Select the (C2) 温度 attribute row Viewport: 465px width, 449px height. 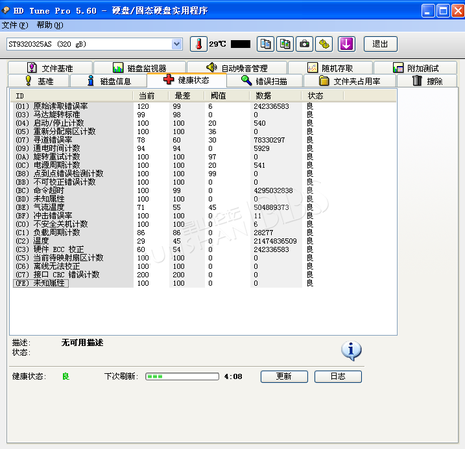[x=161, y=241]
